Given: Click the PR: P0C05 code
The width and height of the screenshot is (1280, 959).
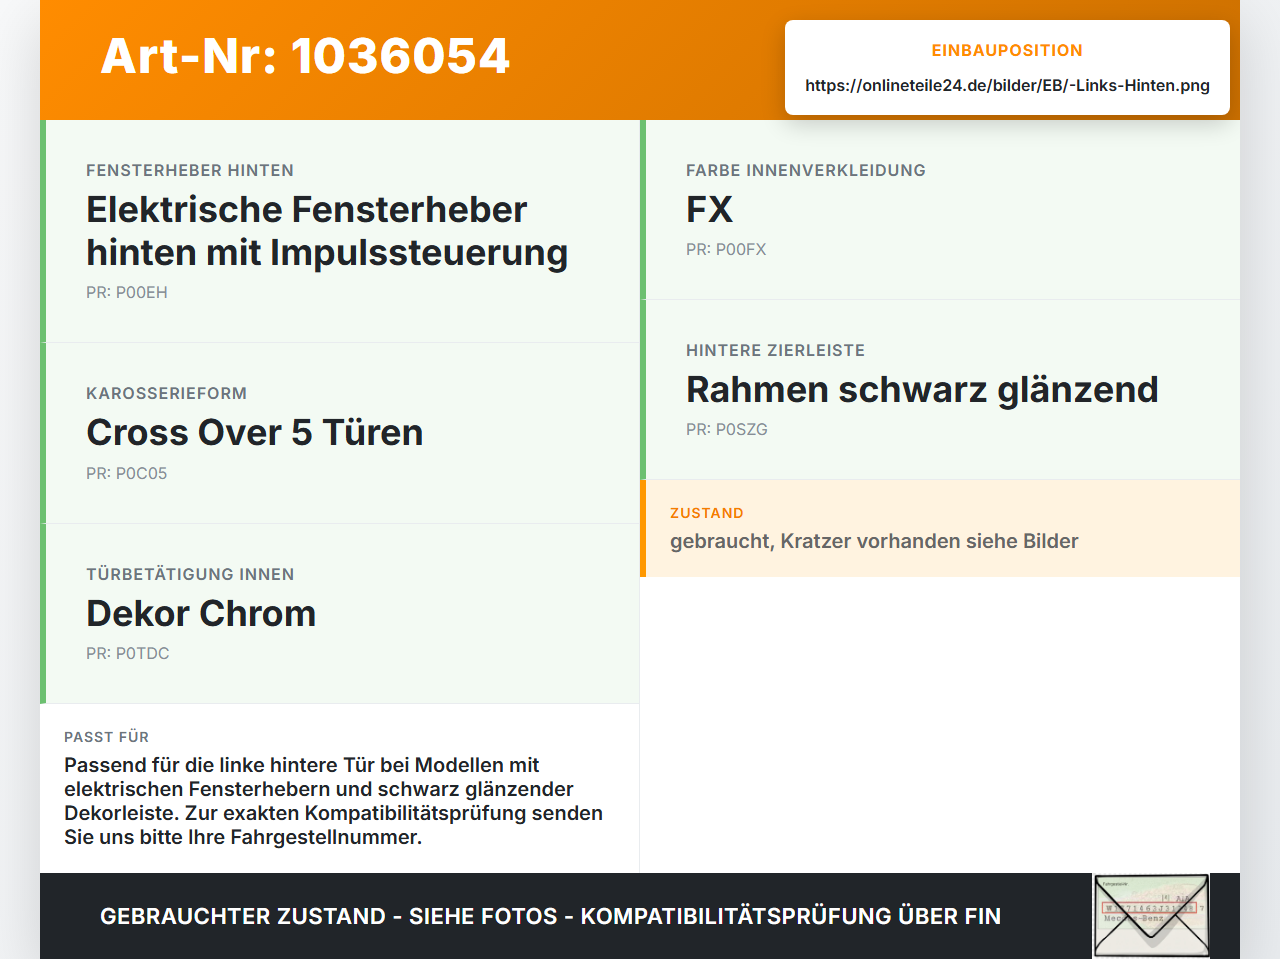Looking at the screenshot, I should pyautogui.click(x=126, y=473).
